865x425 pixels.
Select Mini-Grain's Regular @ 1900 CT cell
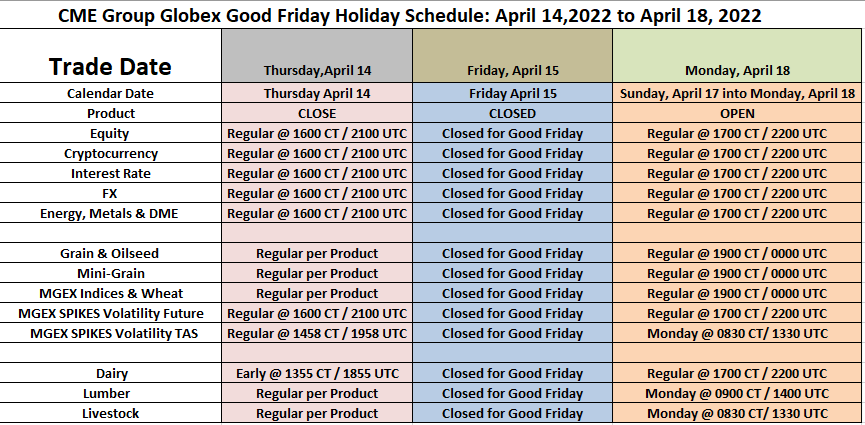tap(737, 273)
